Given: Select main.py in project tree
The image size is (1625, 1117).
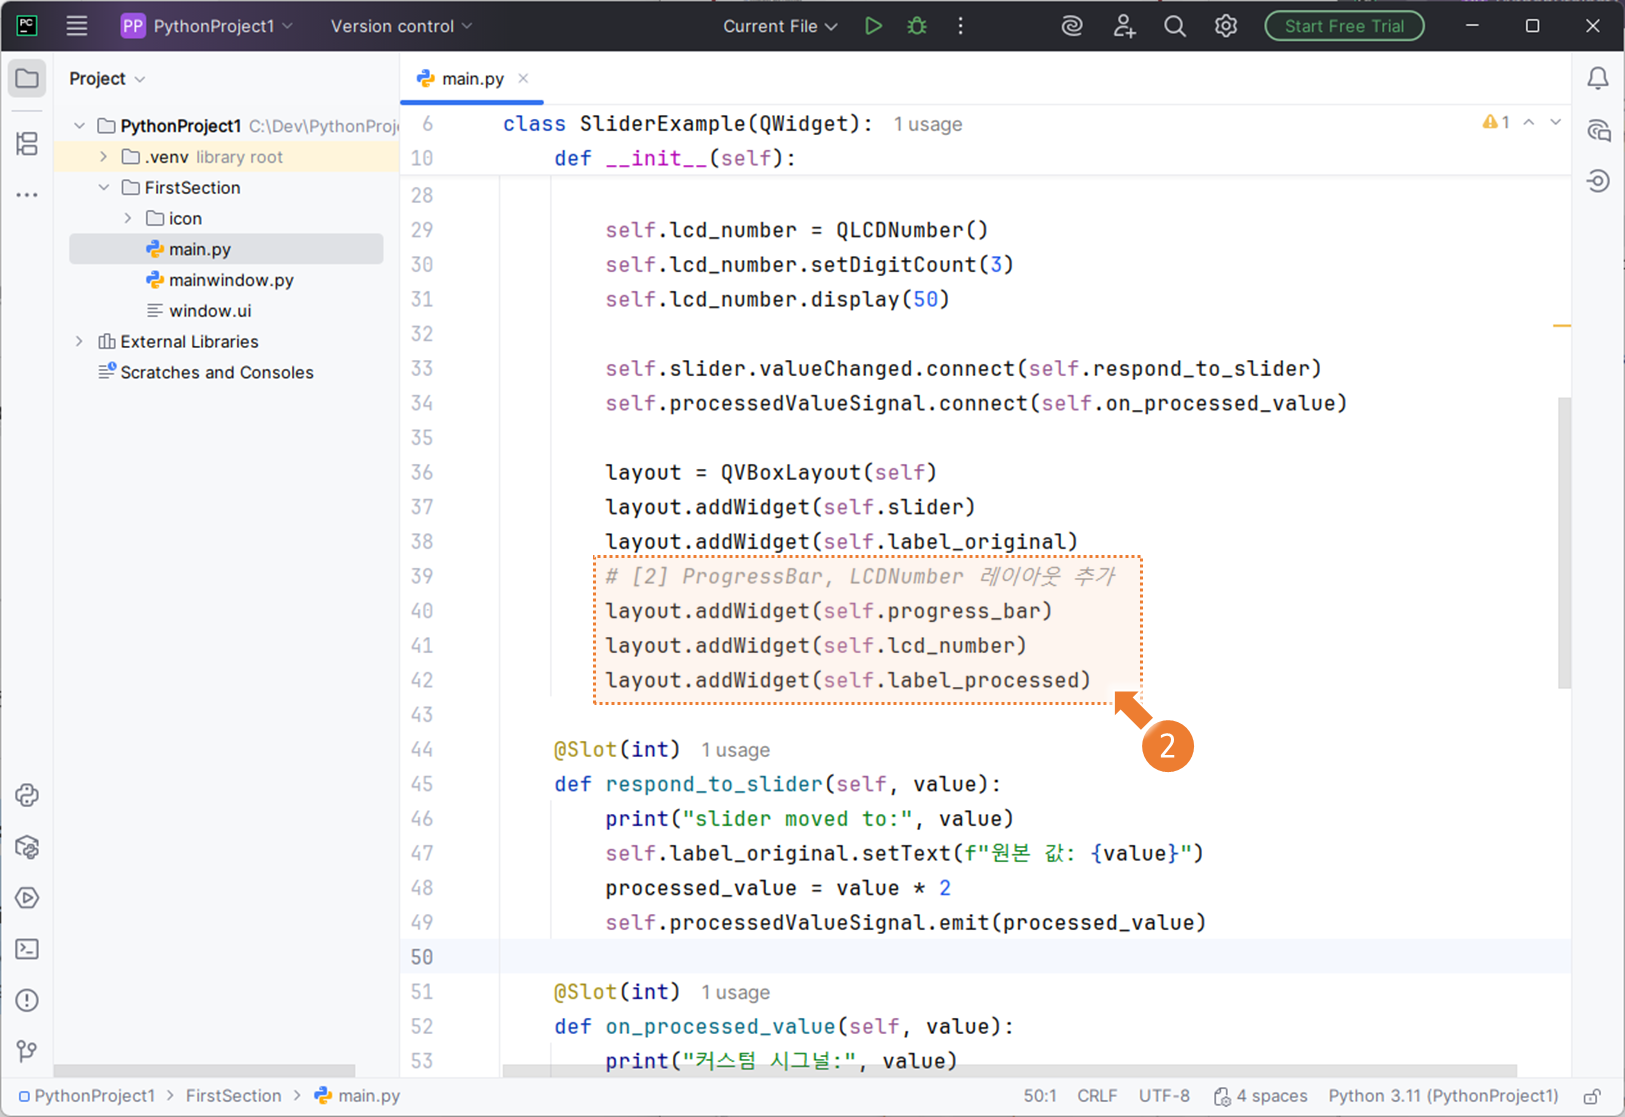Looking at the screenshot, I should 226,249.
